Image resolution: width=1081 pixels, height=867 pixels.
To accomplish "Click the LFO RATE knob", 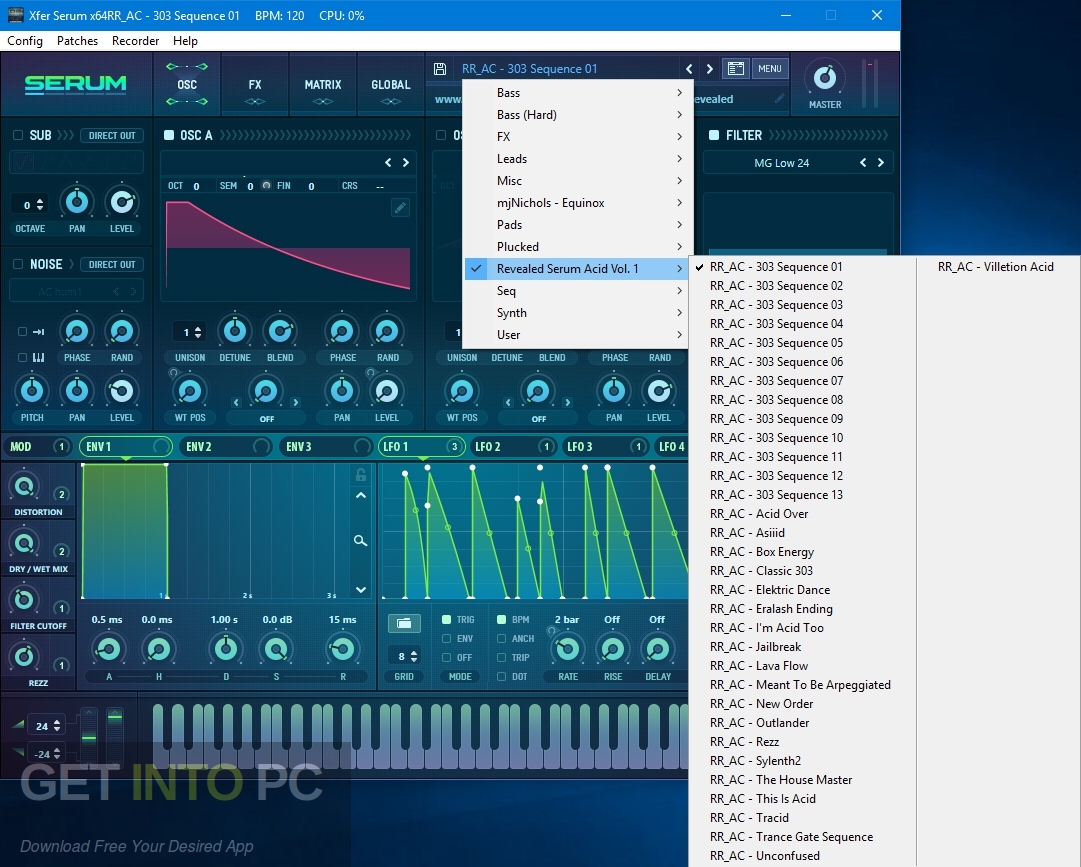I will pyautogui.click(x=567, y=649).
